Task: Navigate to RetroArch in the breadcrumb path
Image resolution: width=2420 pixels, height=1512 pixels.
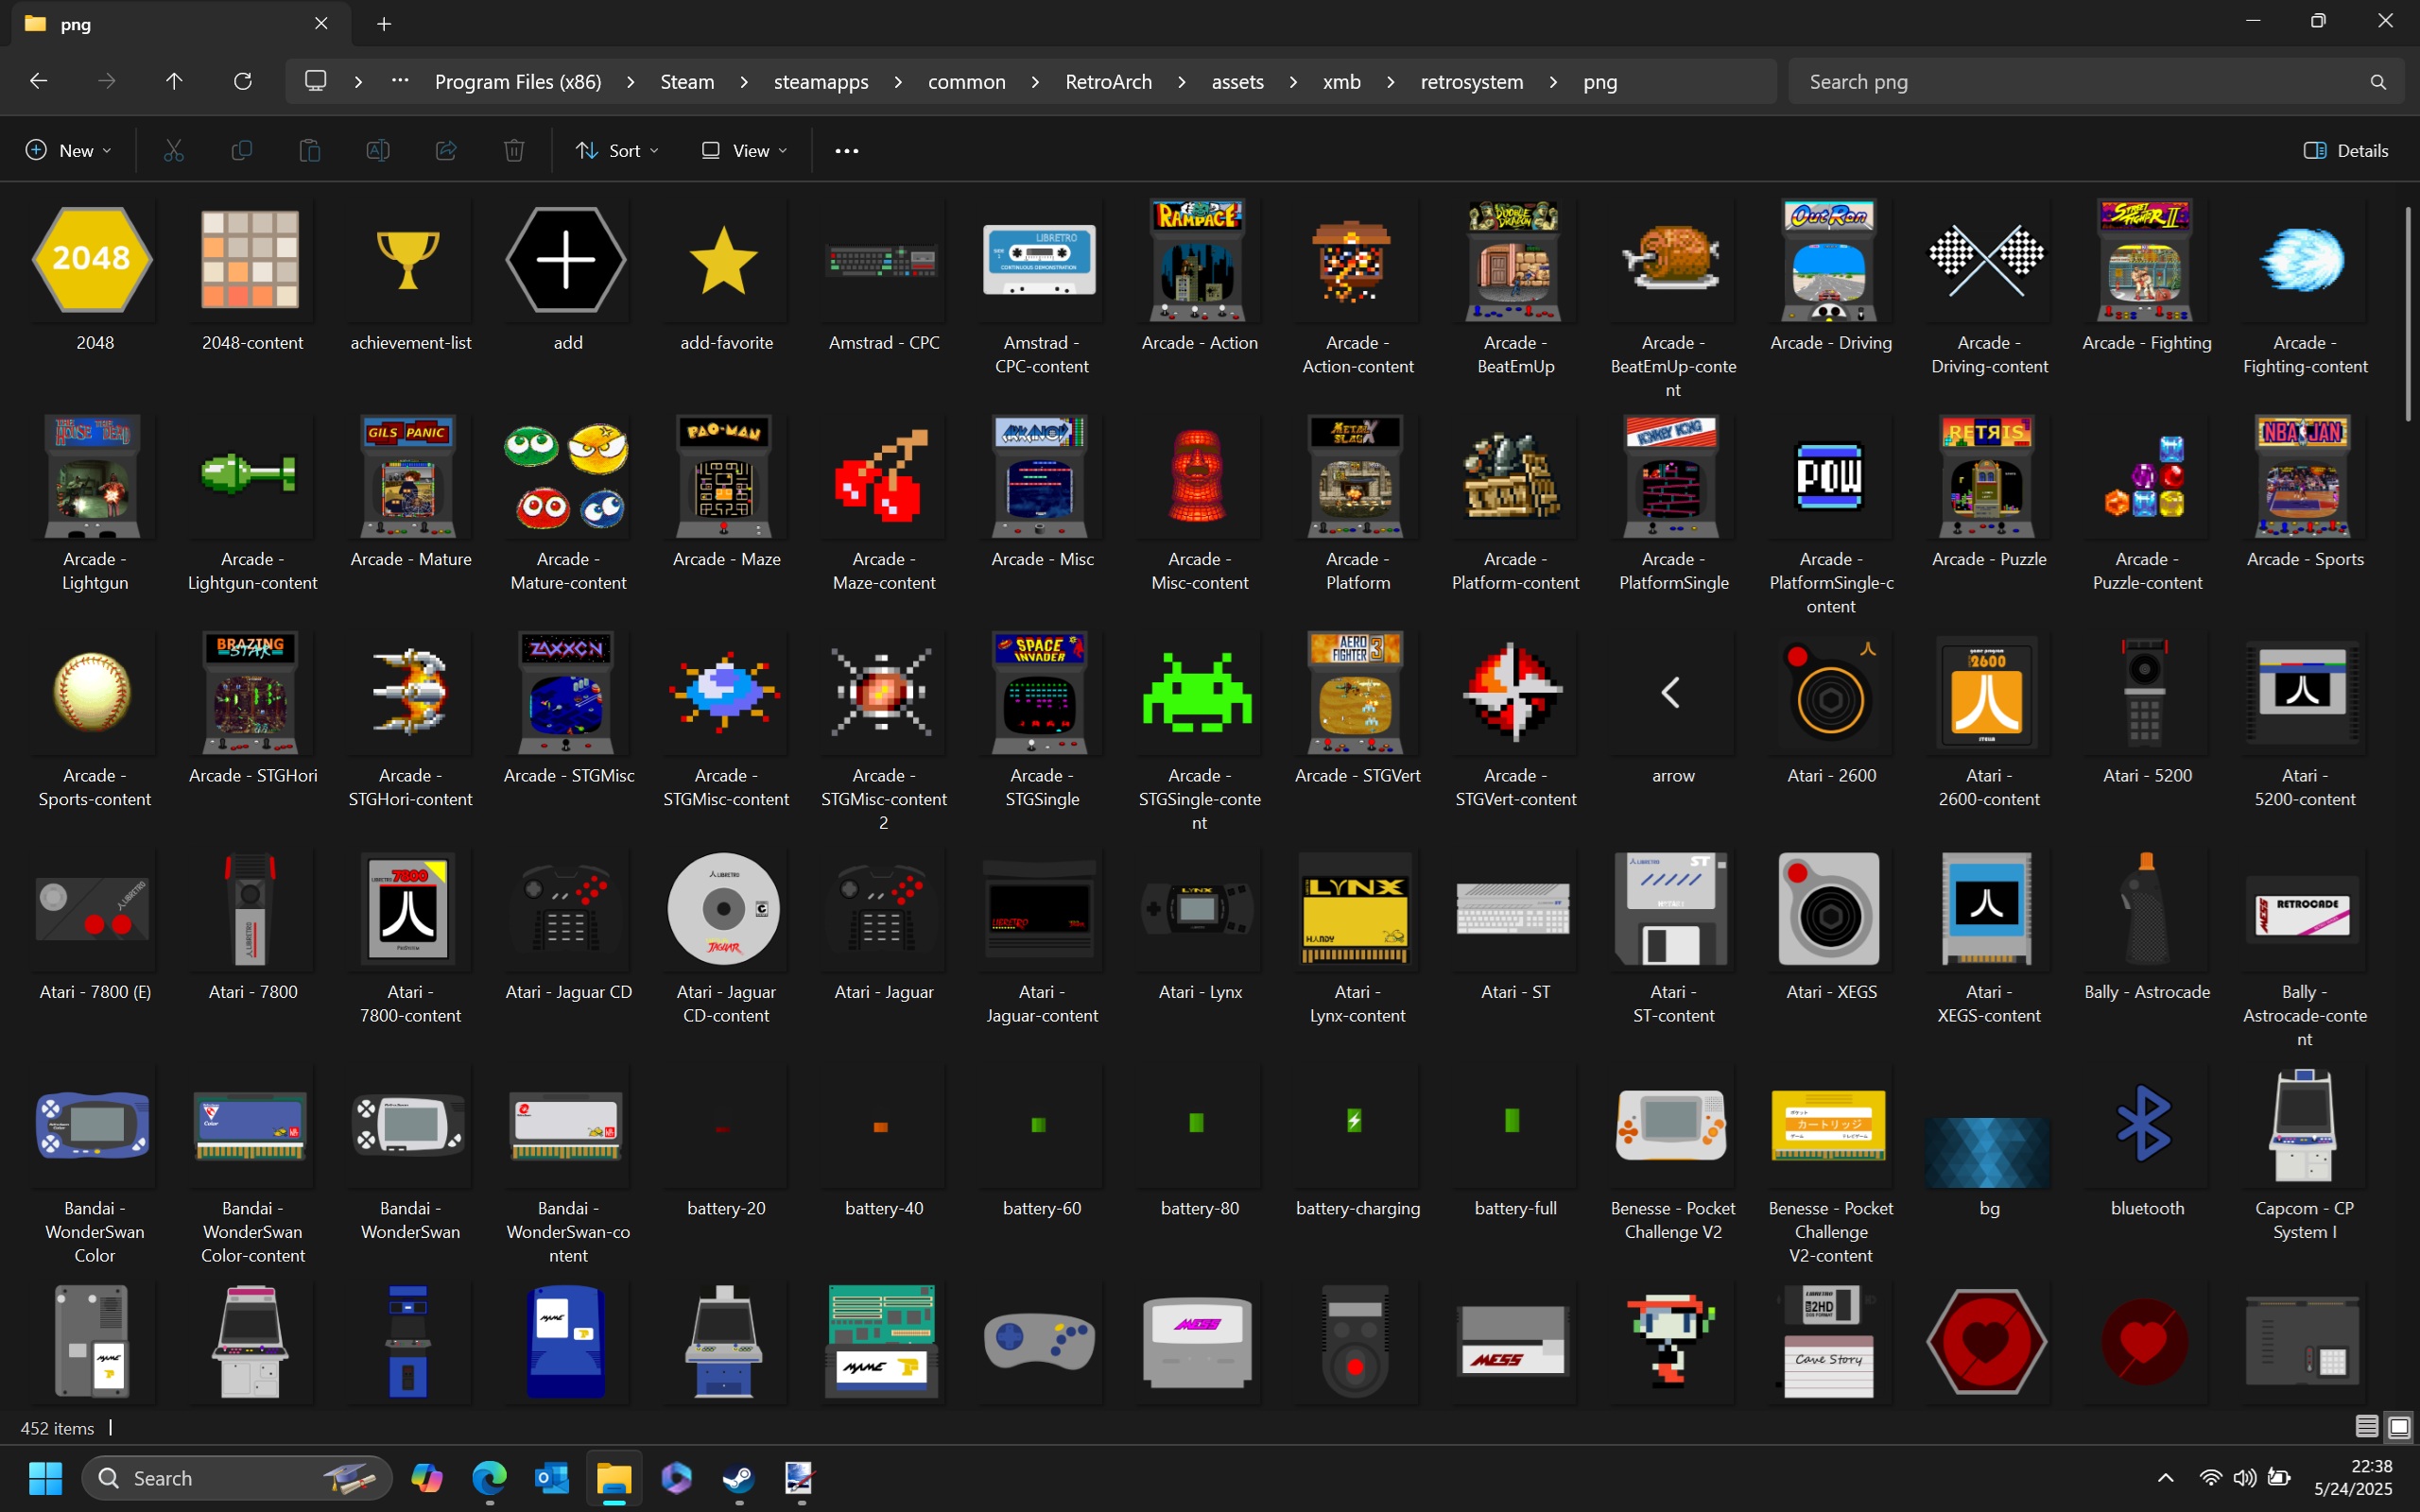Action: pyautogui.click(x=1108, y=82)
